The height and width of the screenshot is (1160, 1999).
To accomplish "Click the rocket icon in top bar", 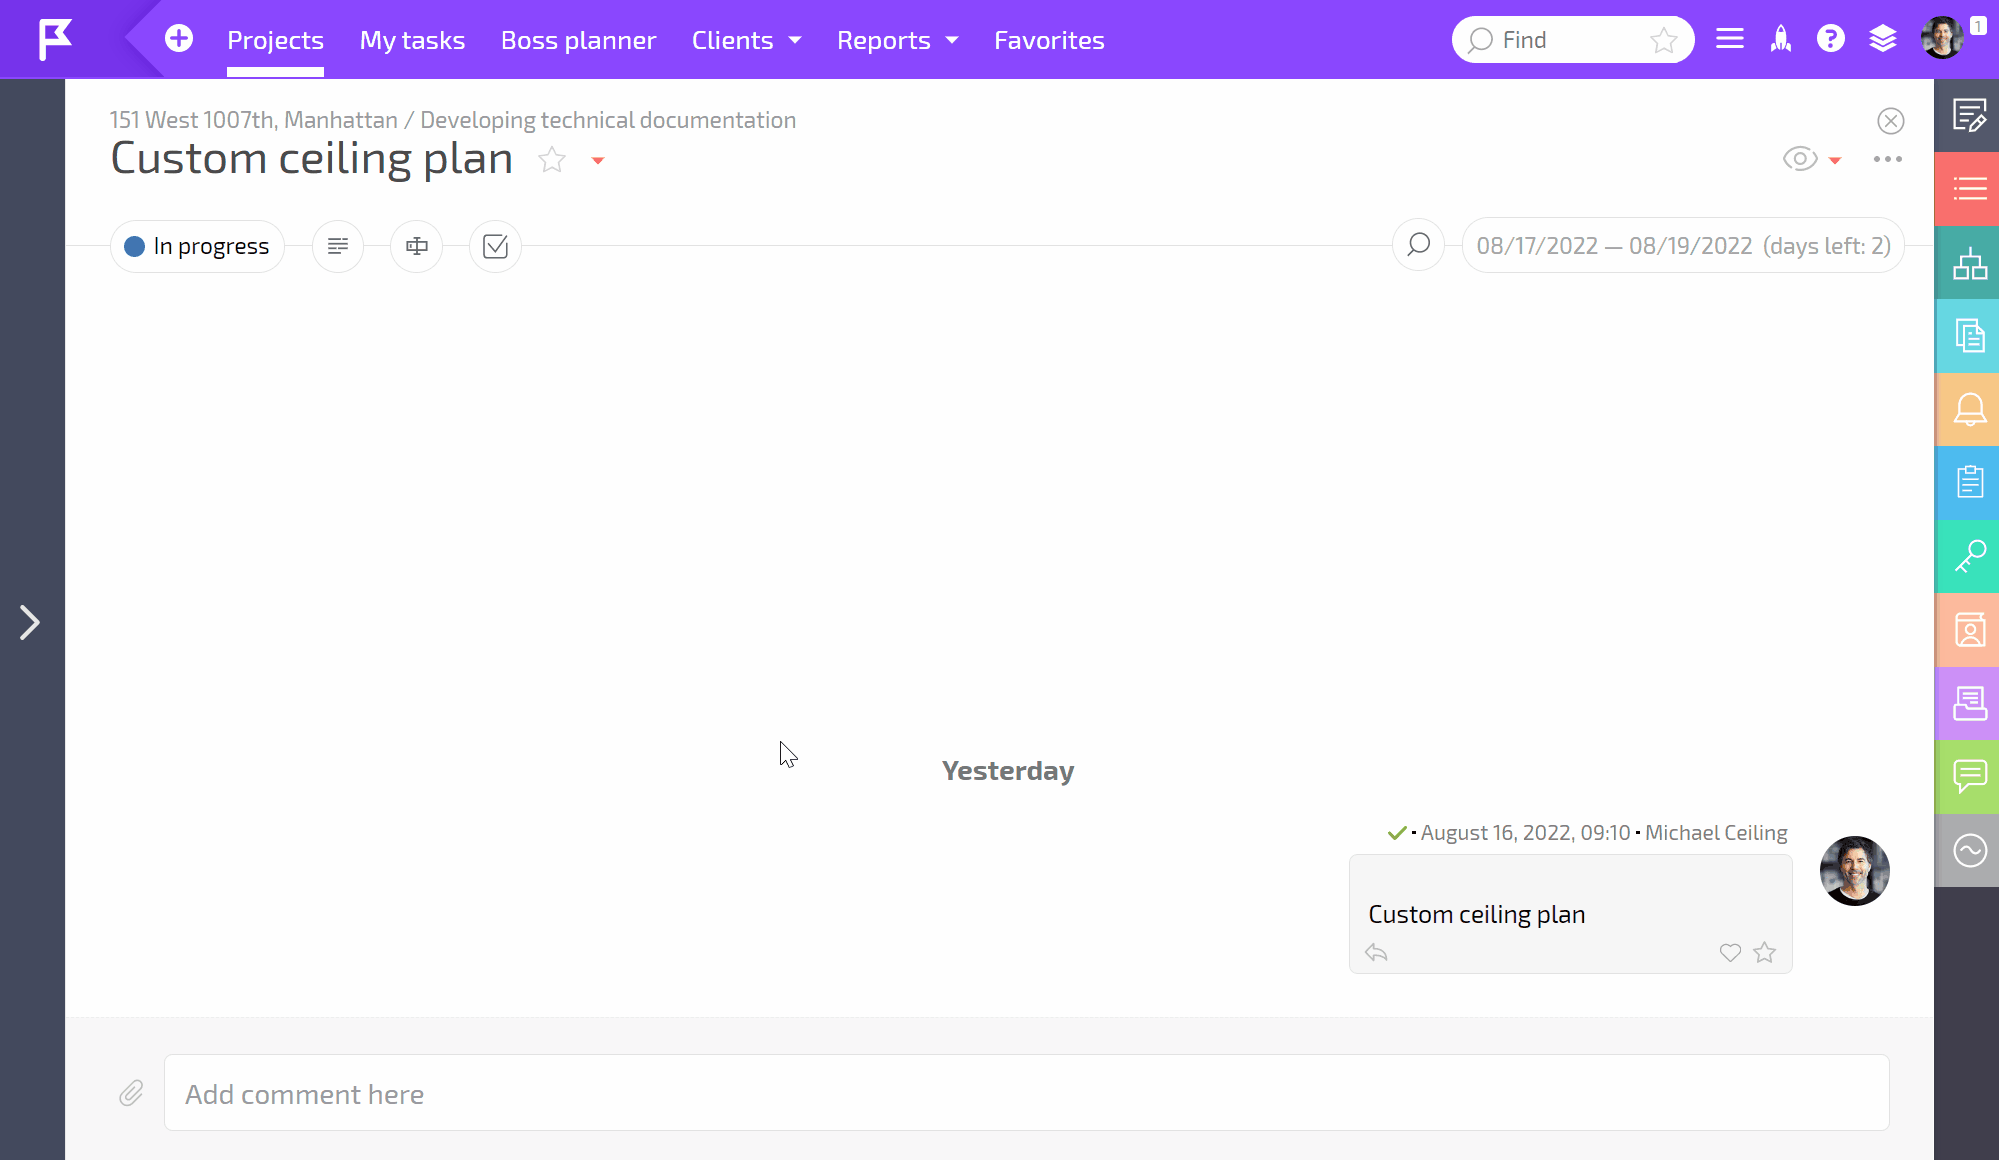I will pyautogui.click(x=1781, y=40).
